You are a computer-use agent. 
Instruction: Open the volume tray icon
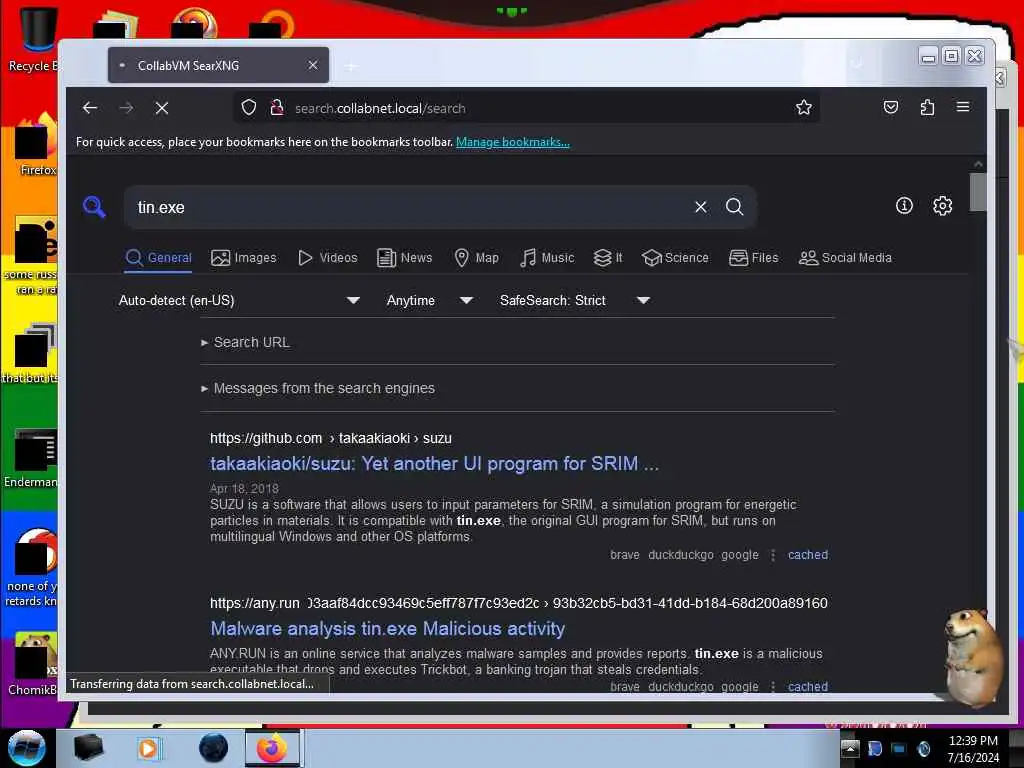coord(923,748)
